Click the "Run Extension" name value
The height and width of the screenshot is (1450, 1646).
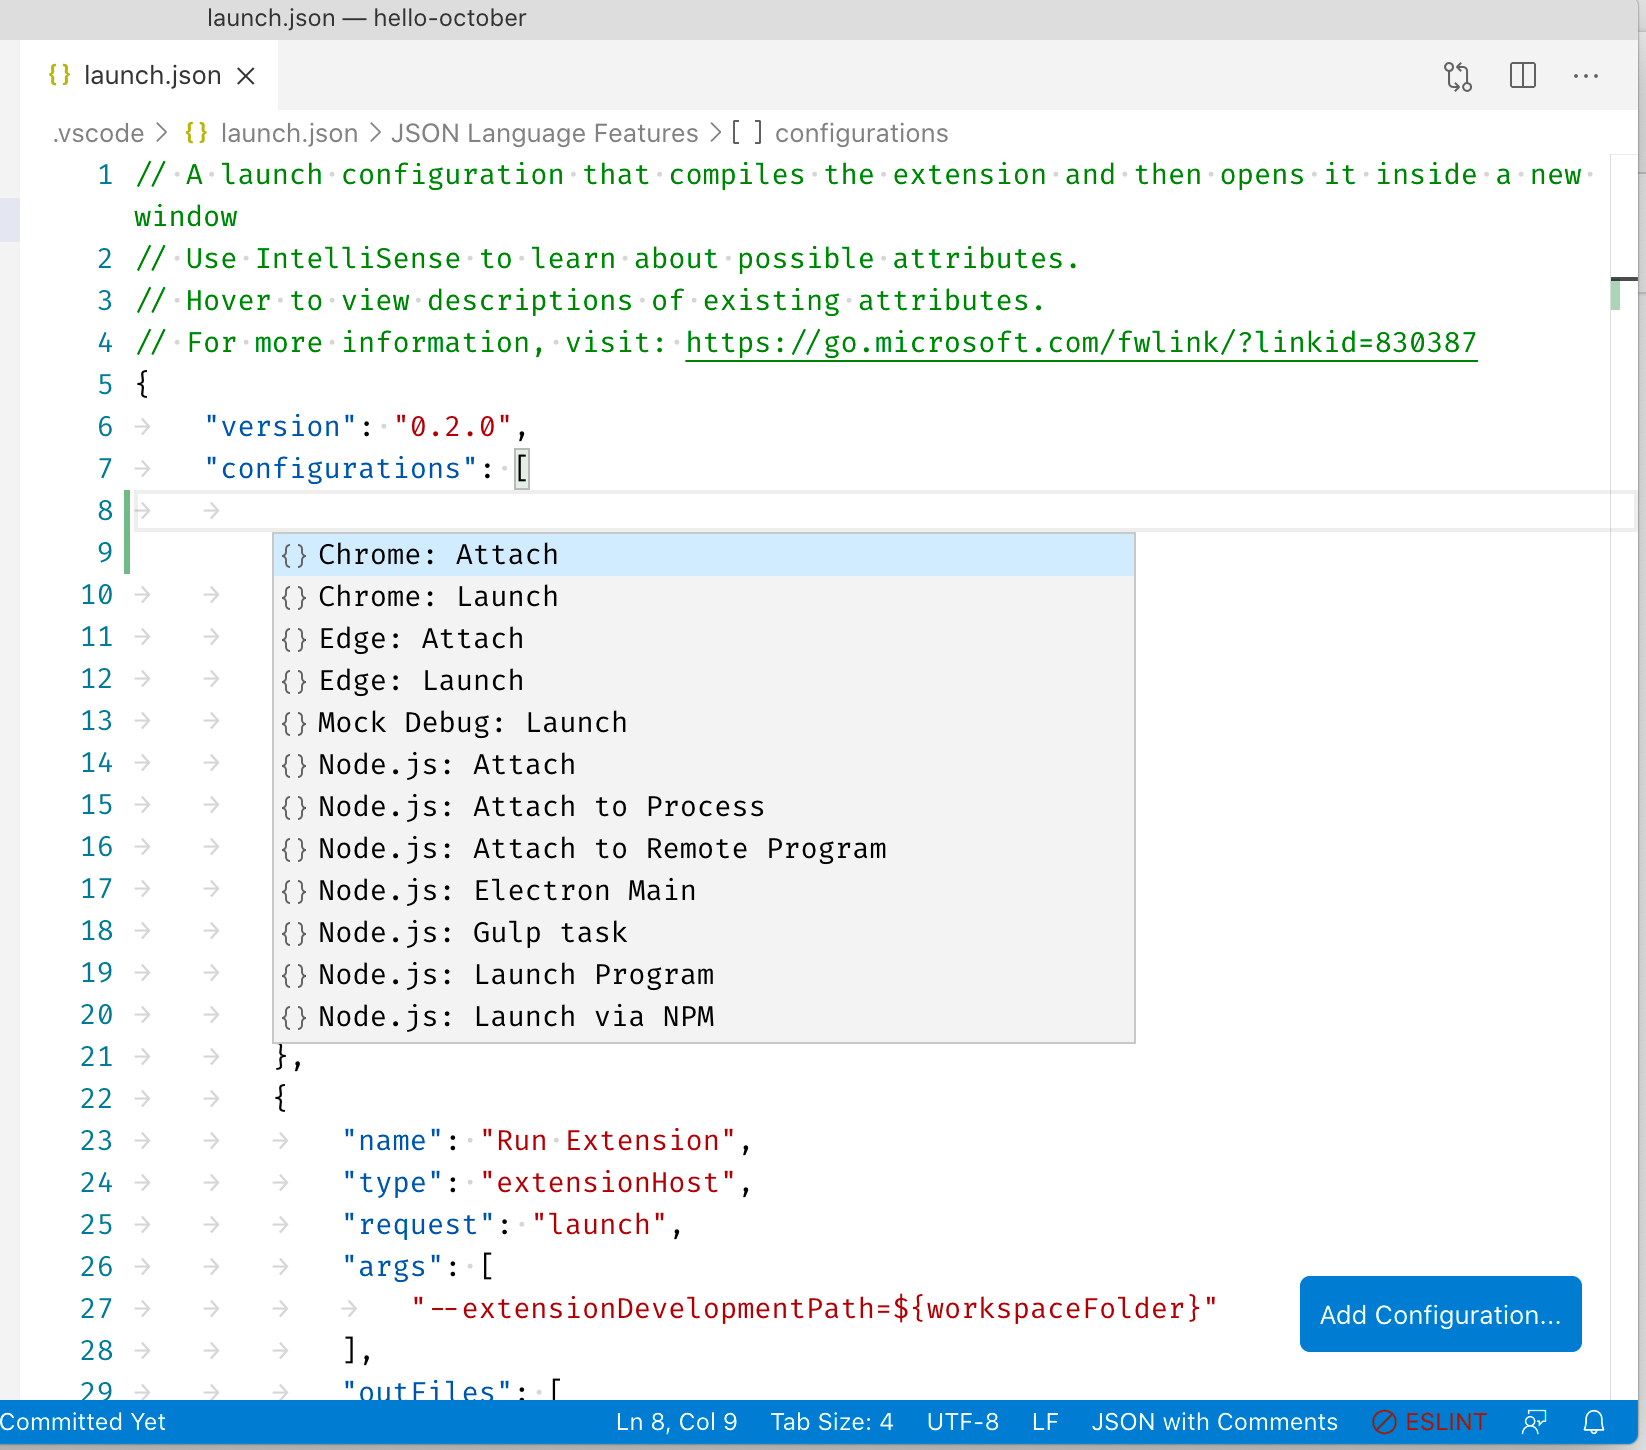tap(607, 1141)
